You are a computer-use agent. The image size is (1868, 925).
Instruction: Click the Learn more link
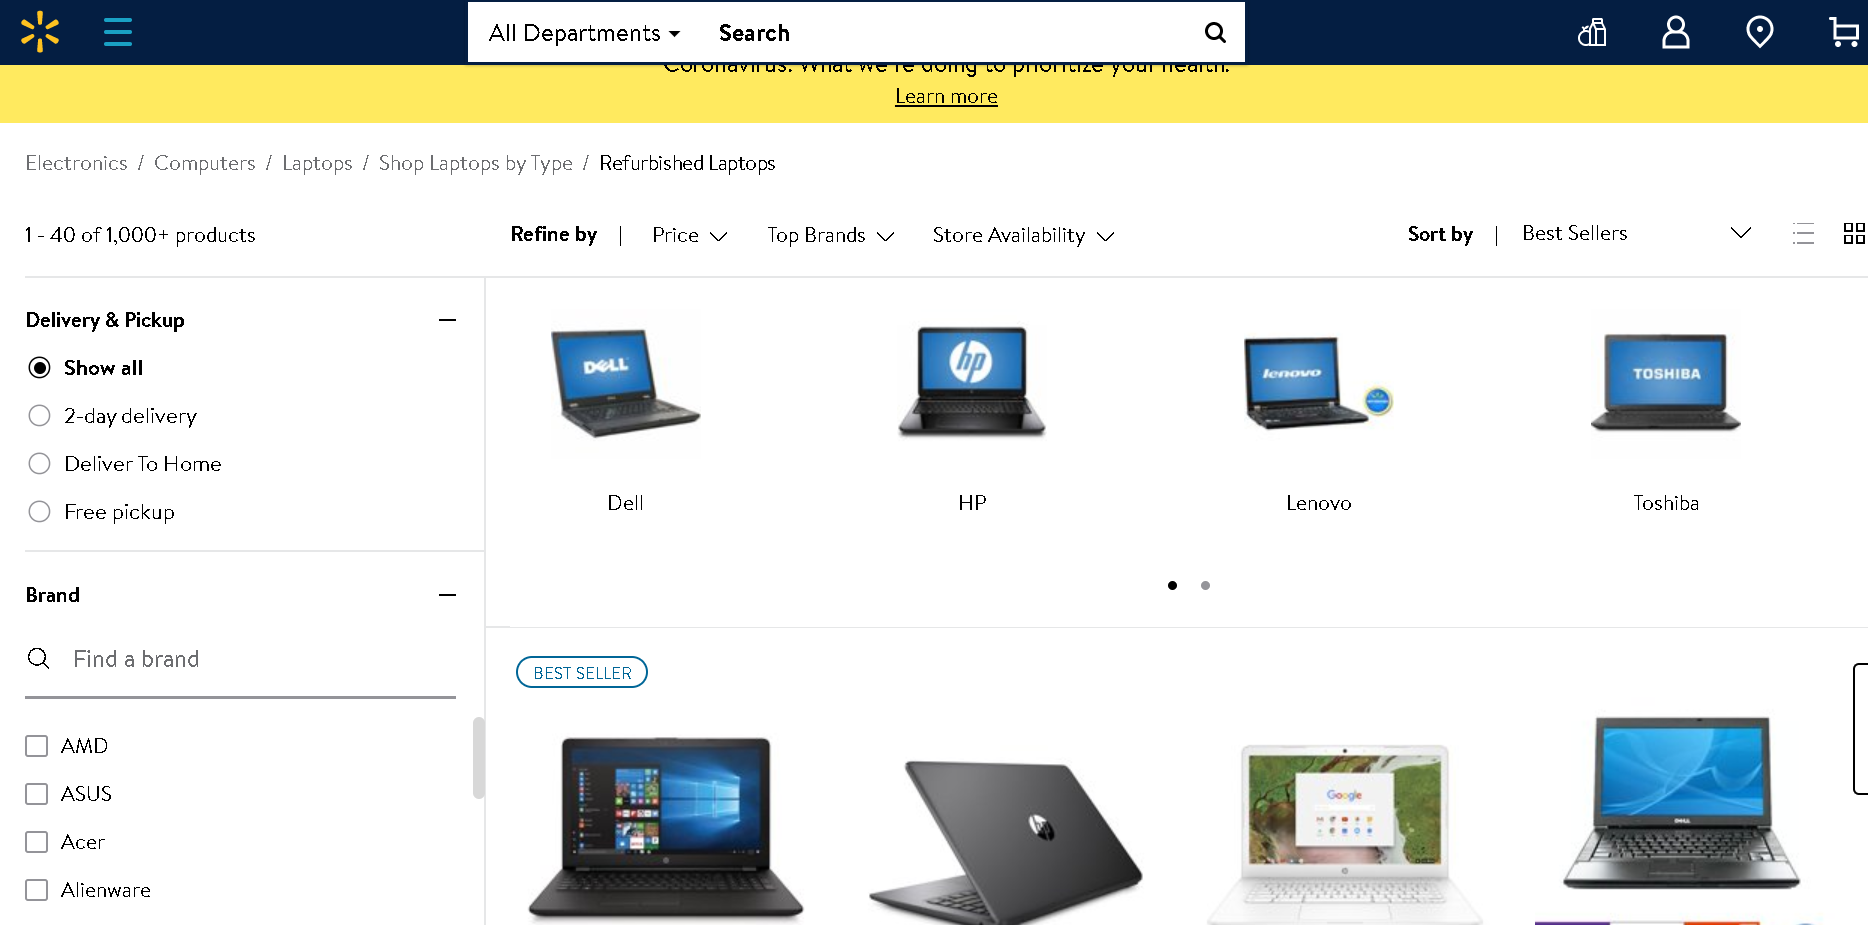tap(946, 96)
